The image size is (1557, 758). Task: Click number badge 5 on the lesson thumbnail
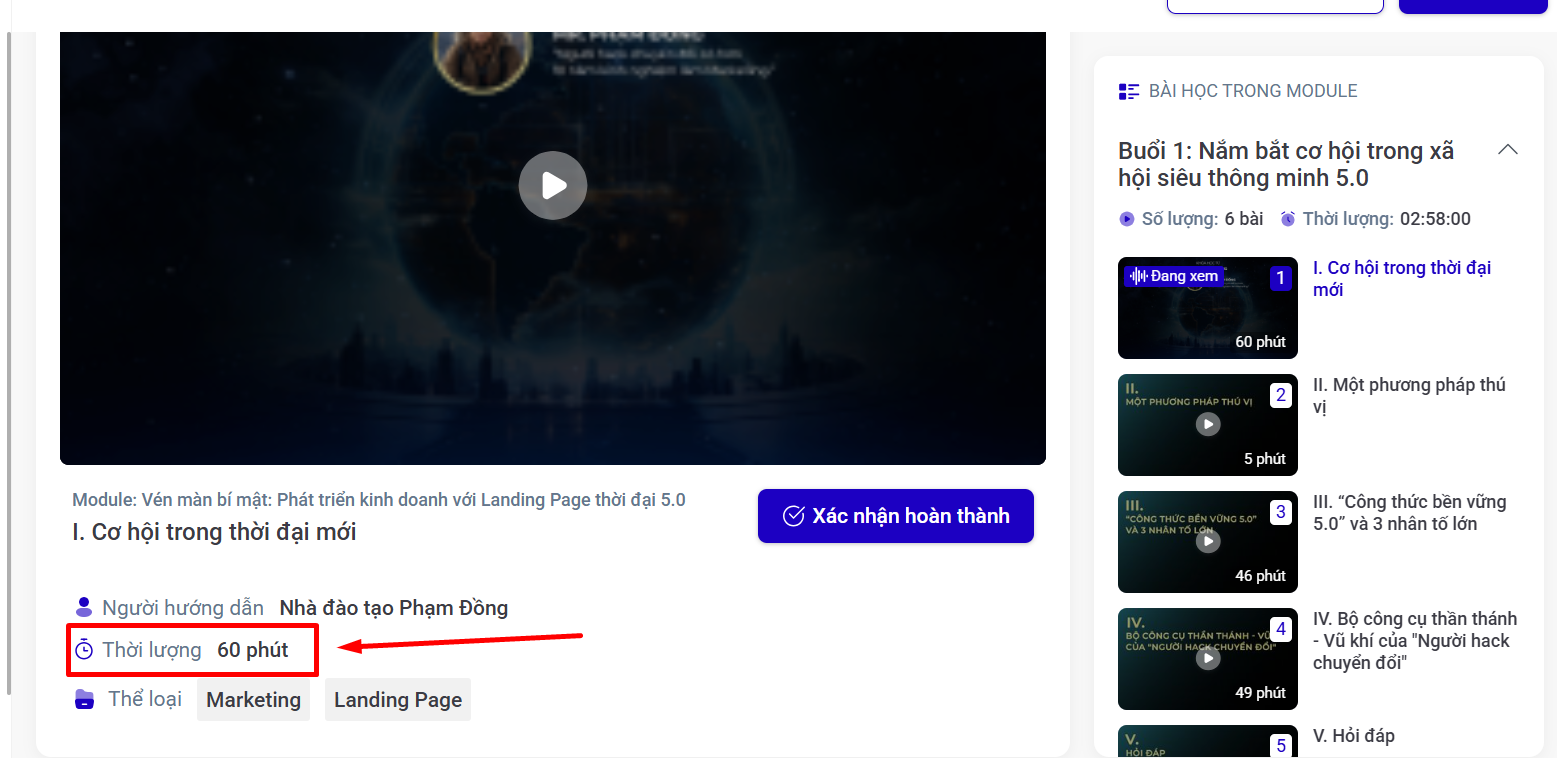1281,745
